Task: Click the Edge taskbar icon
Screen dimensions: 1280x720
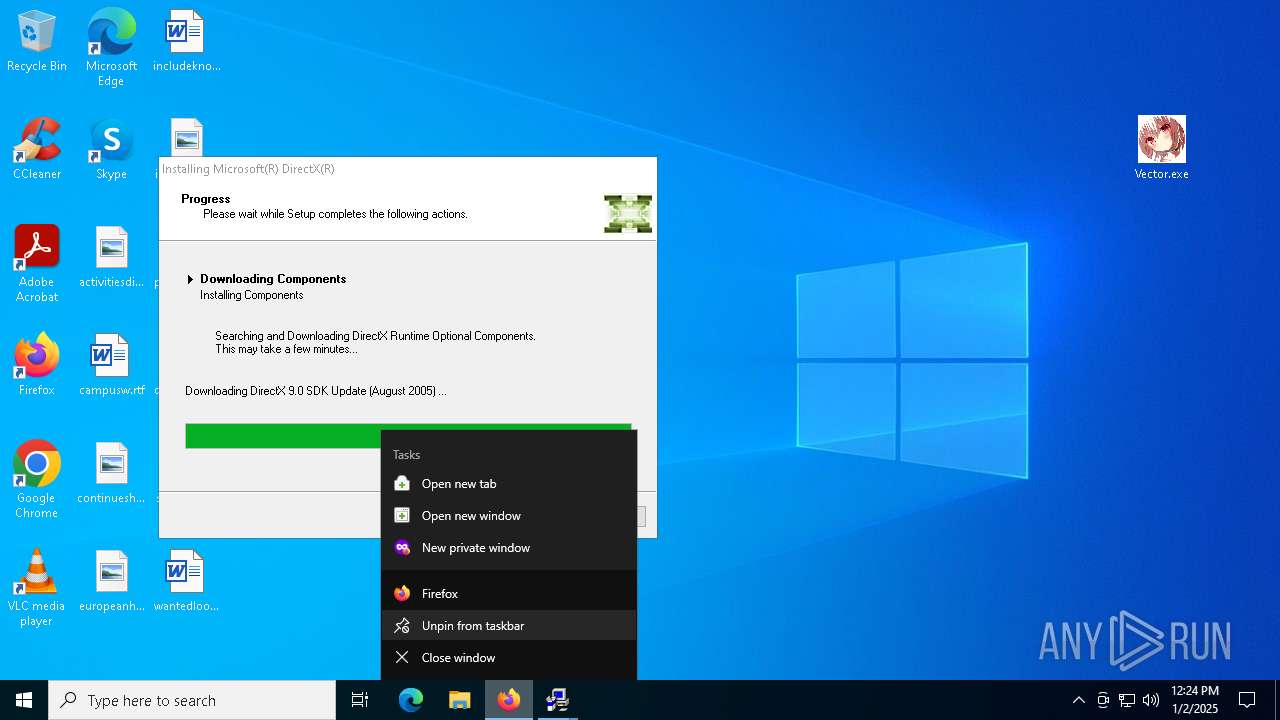Action: [411, 700]
